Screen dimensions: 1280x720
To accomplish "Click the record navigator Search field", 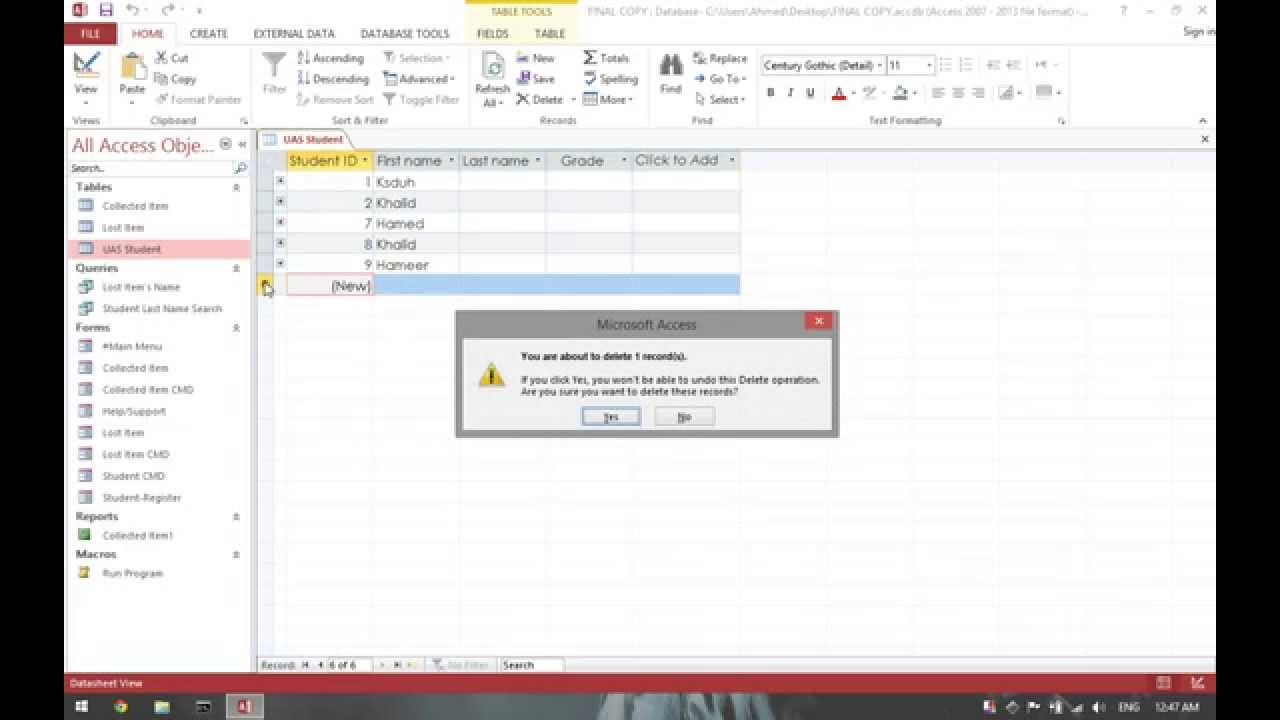I will click(x=532, y=665).
